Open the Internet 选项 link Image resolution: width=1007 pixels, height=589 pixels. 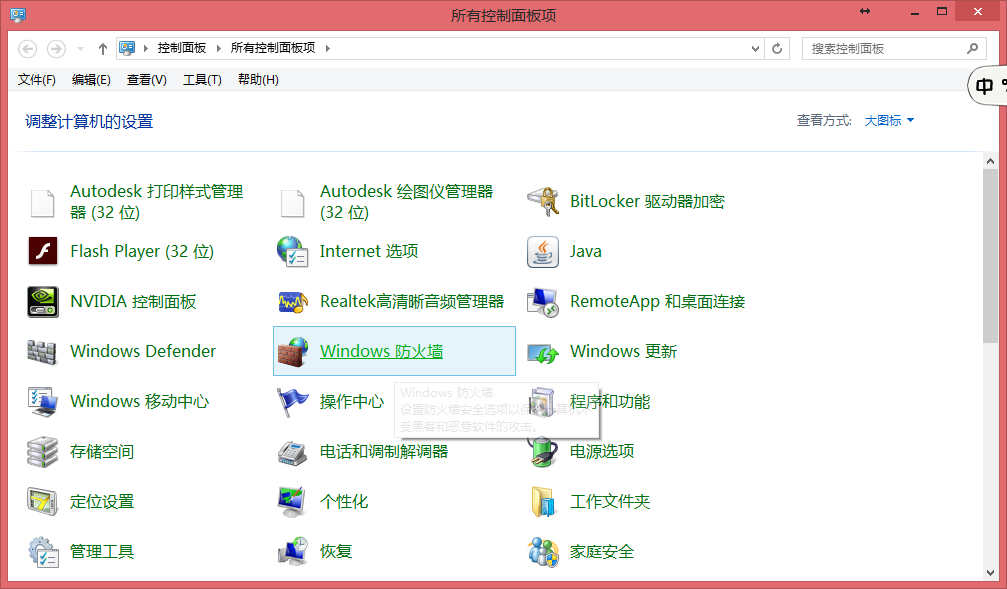tap(369, 251)
